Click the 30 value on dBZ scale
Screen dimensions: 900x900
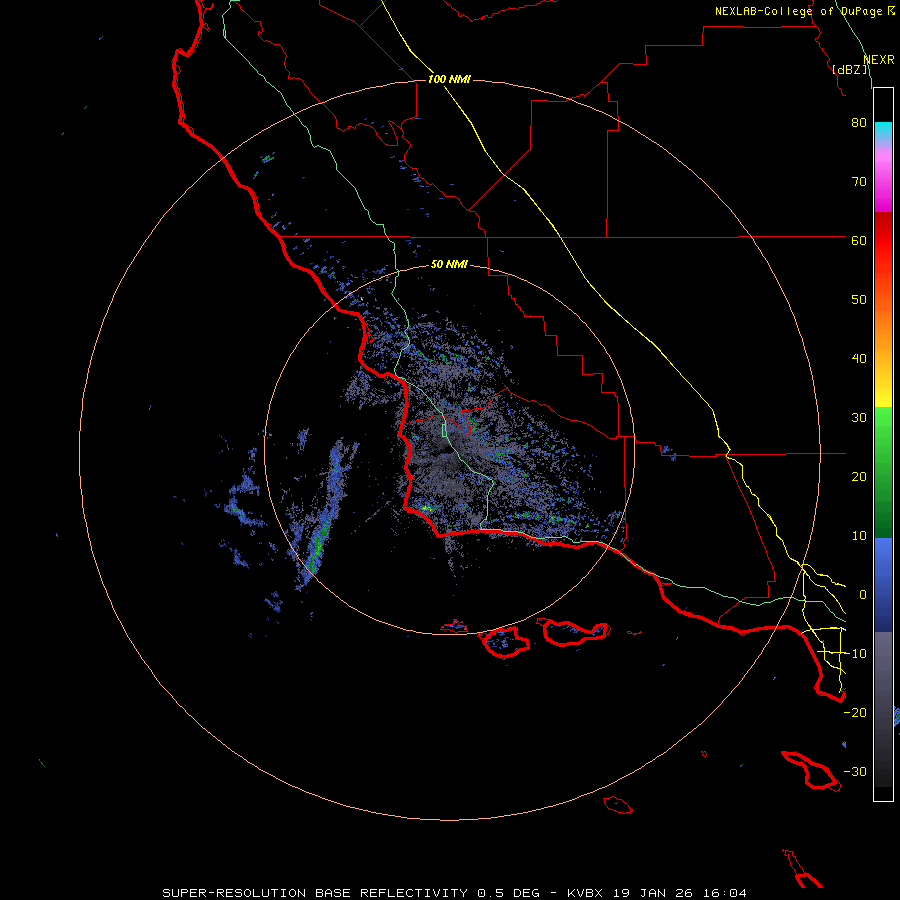tap(859, 418)
